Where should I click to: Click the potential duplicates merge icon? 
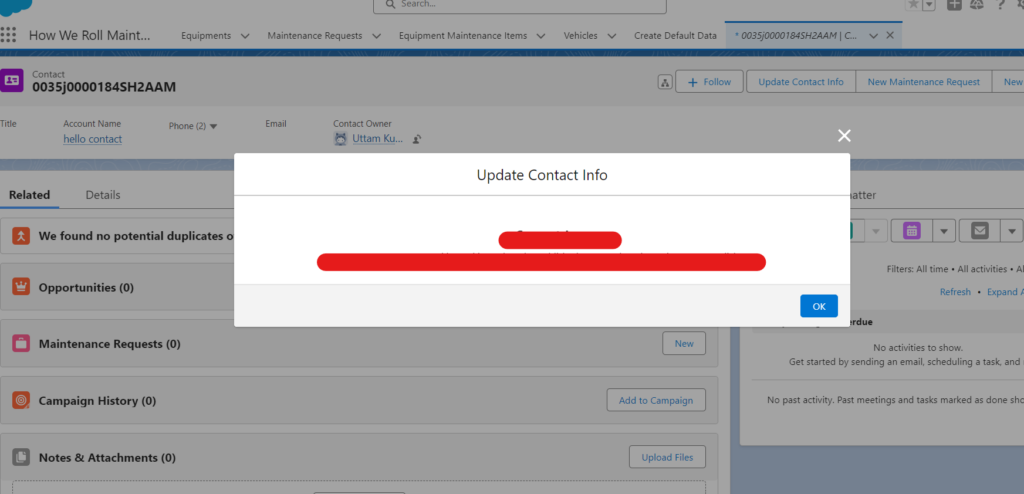(21, 236)
